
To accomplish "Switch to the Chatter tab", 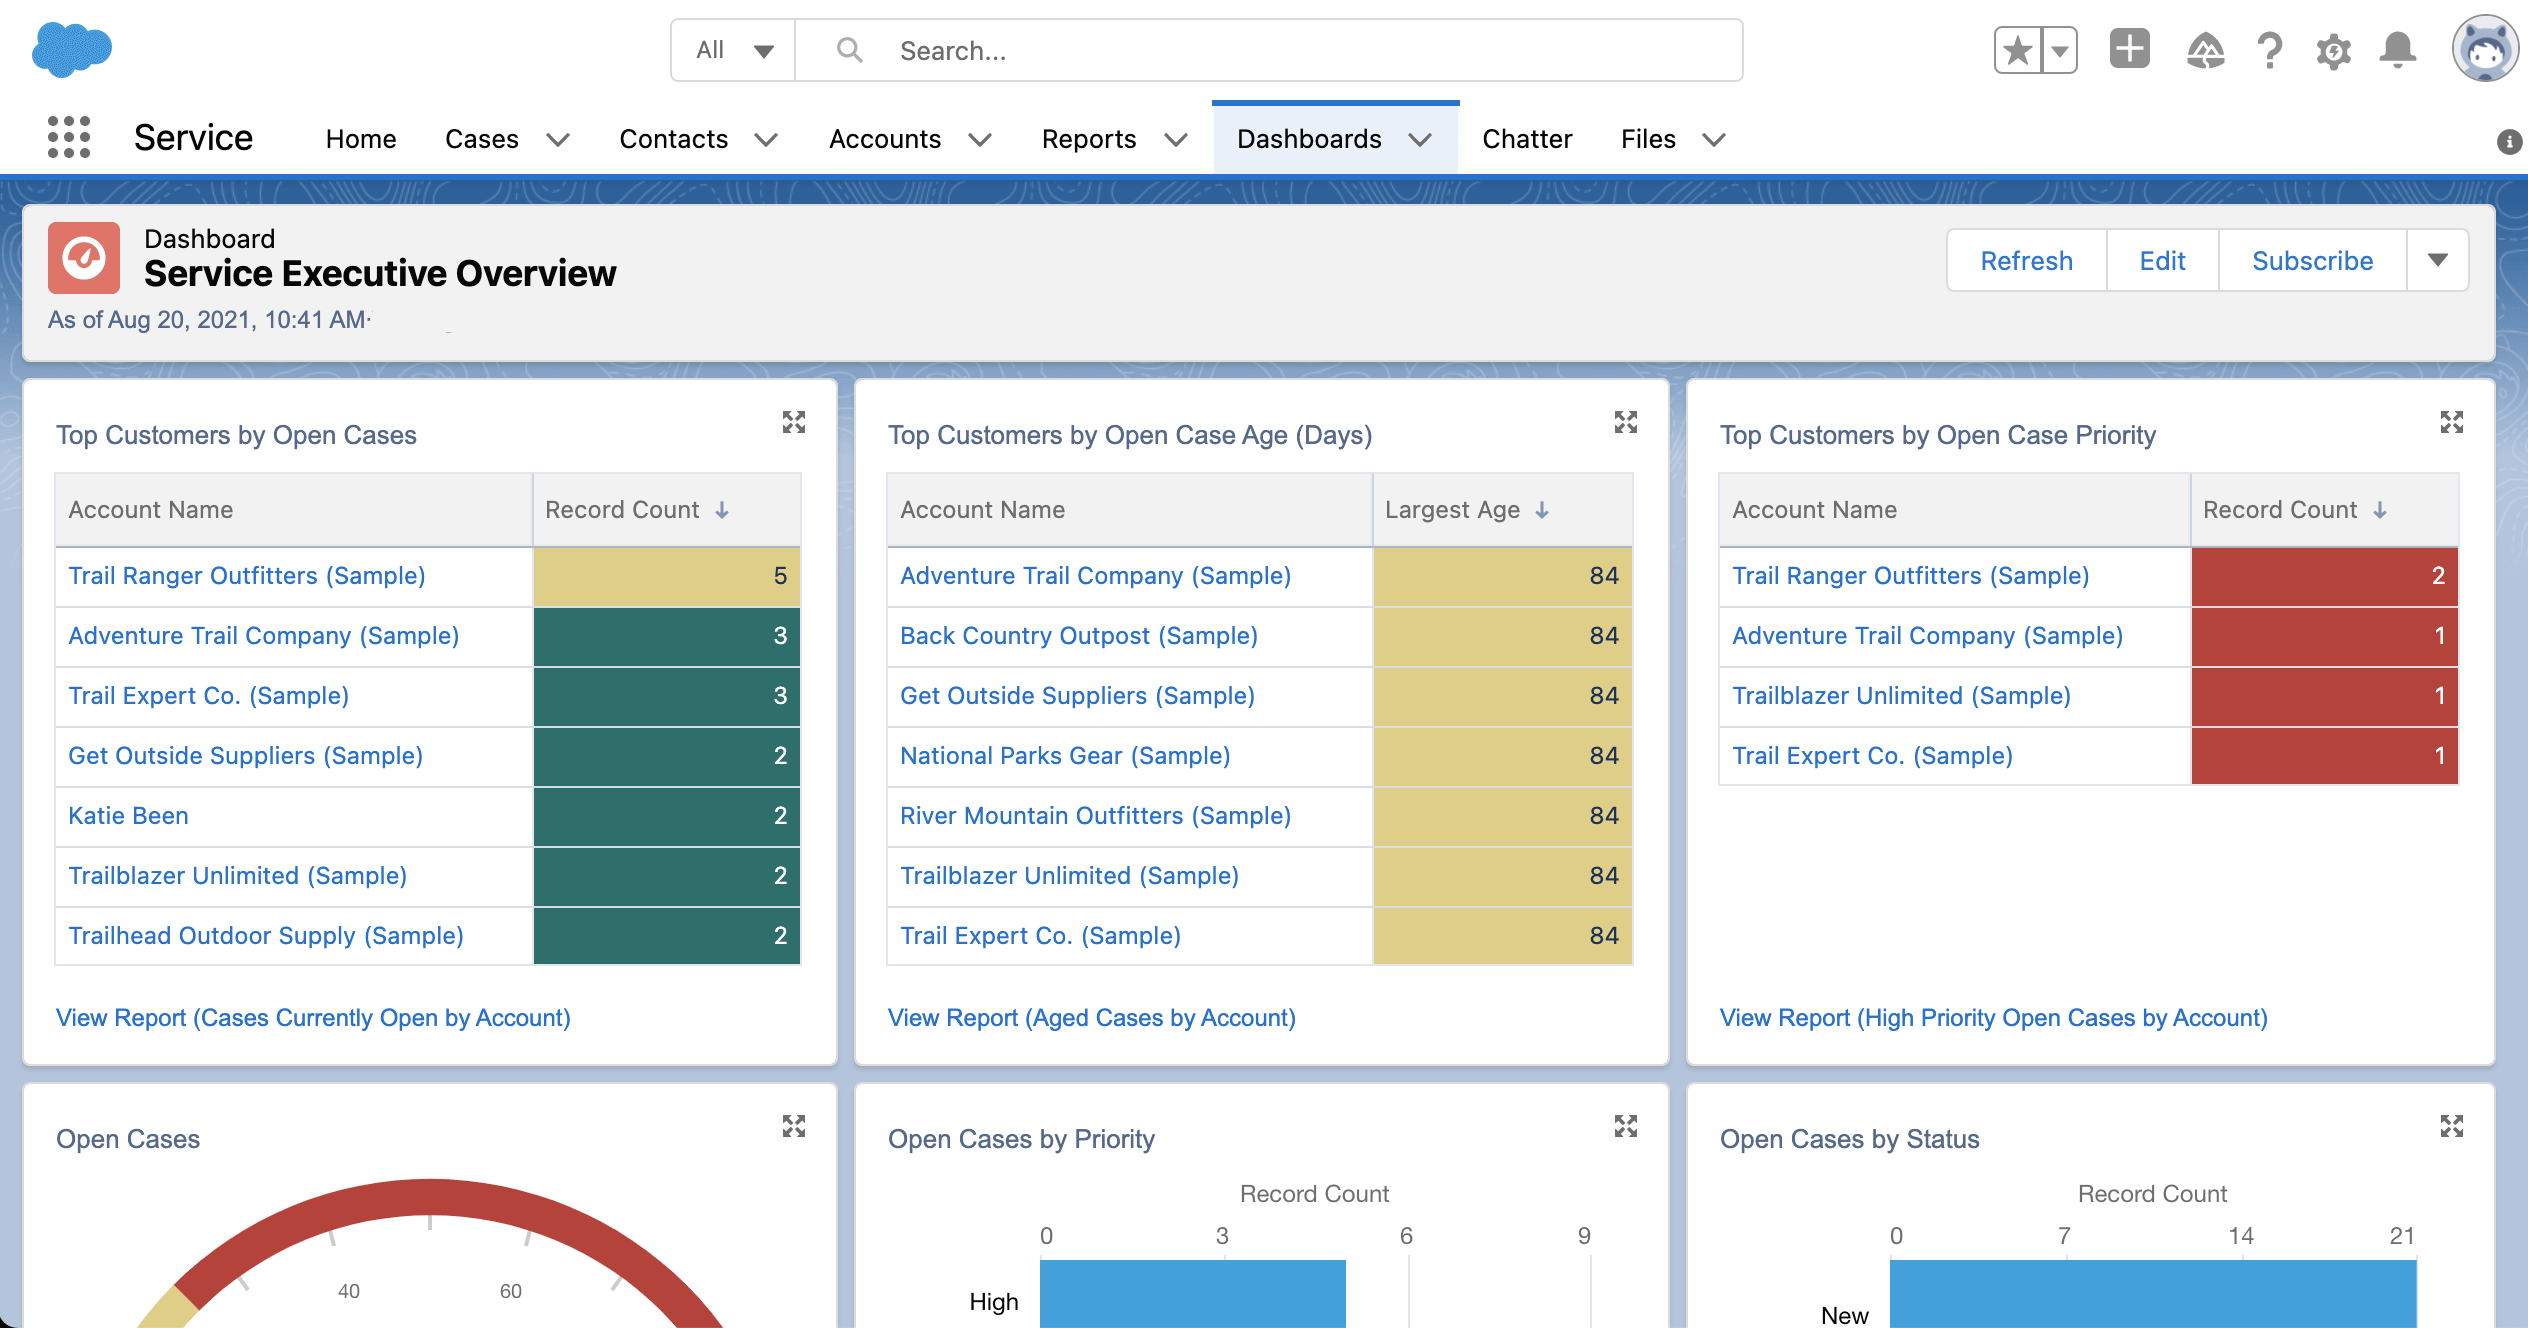I will pyautogui.click(x=1526, y=139).
